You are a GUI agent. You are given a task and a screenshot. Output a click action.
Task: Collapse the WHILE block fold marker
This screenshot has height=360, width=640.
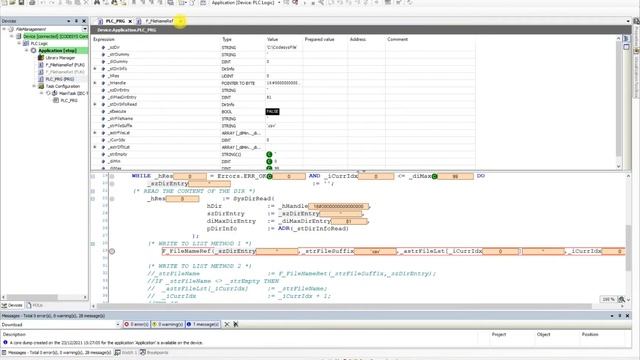point(93,176)
